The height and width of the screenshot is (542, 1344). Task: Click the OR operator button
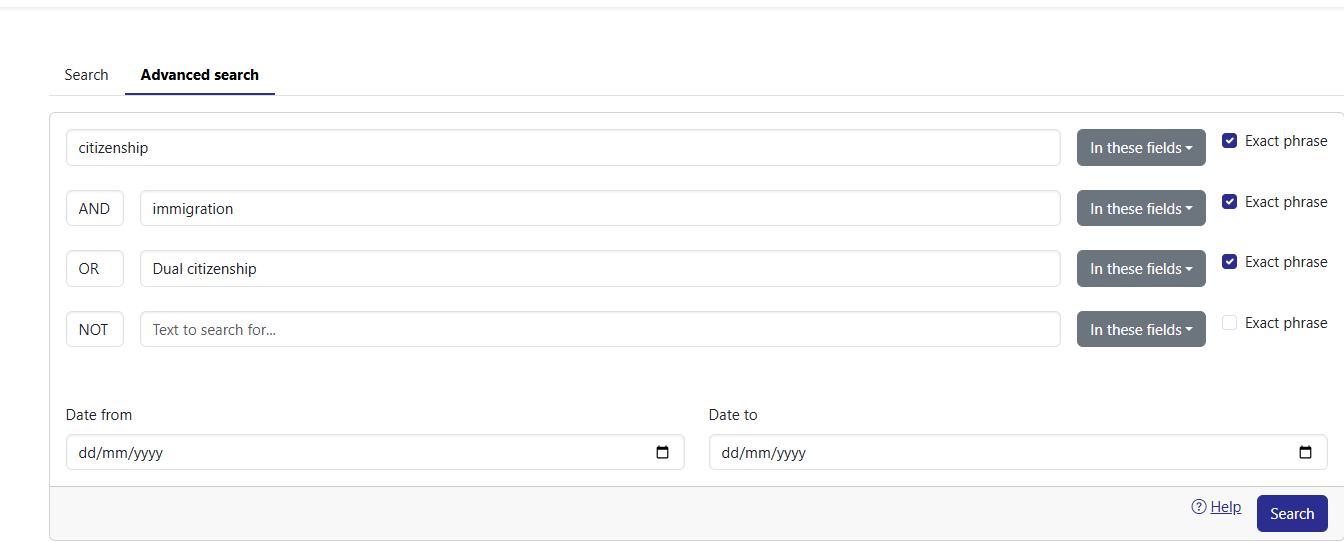(x=95, y=269)
